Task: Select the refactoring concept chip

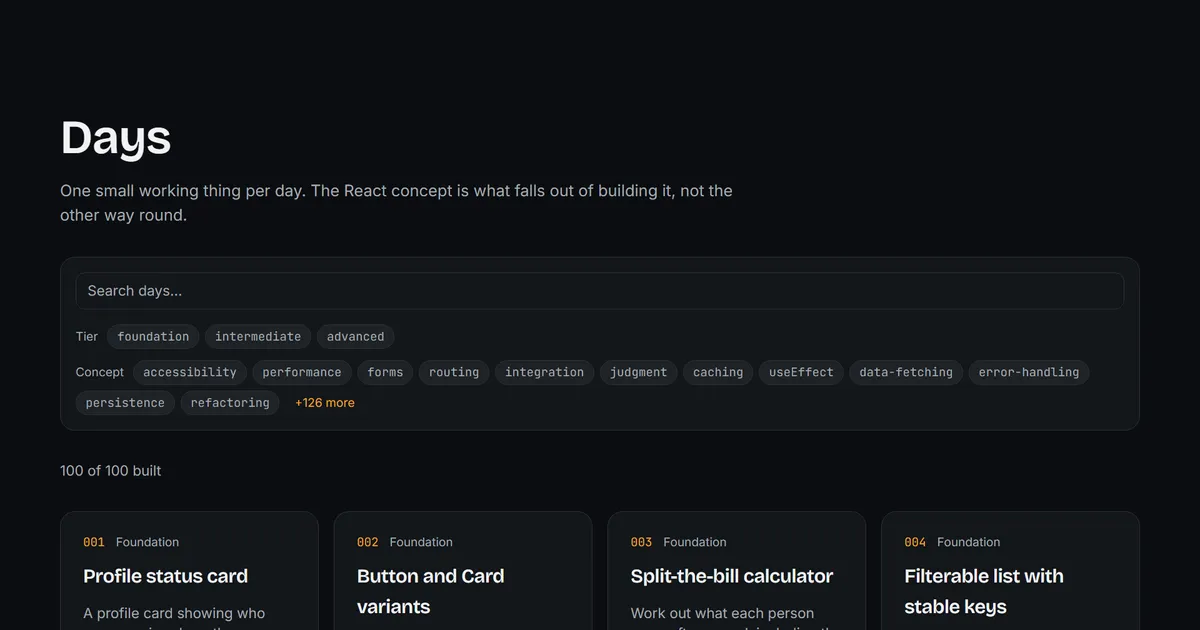Action: pyautogui.click(x=230, y=403)
